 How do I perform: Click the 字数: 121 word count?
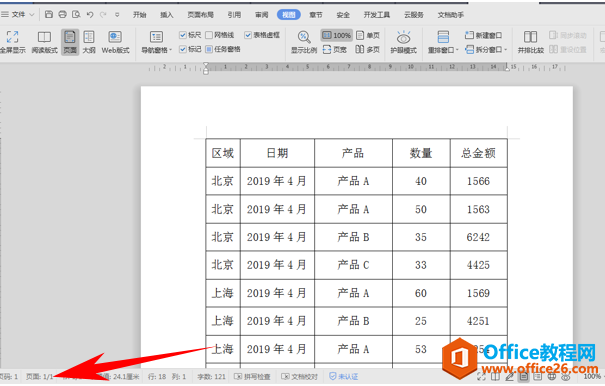point(211,376)
